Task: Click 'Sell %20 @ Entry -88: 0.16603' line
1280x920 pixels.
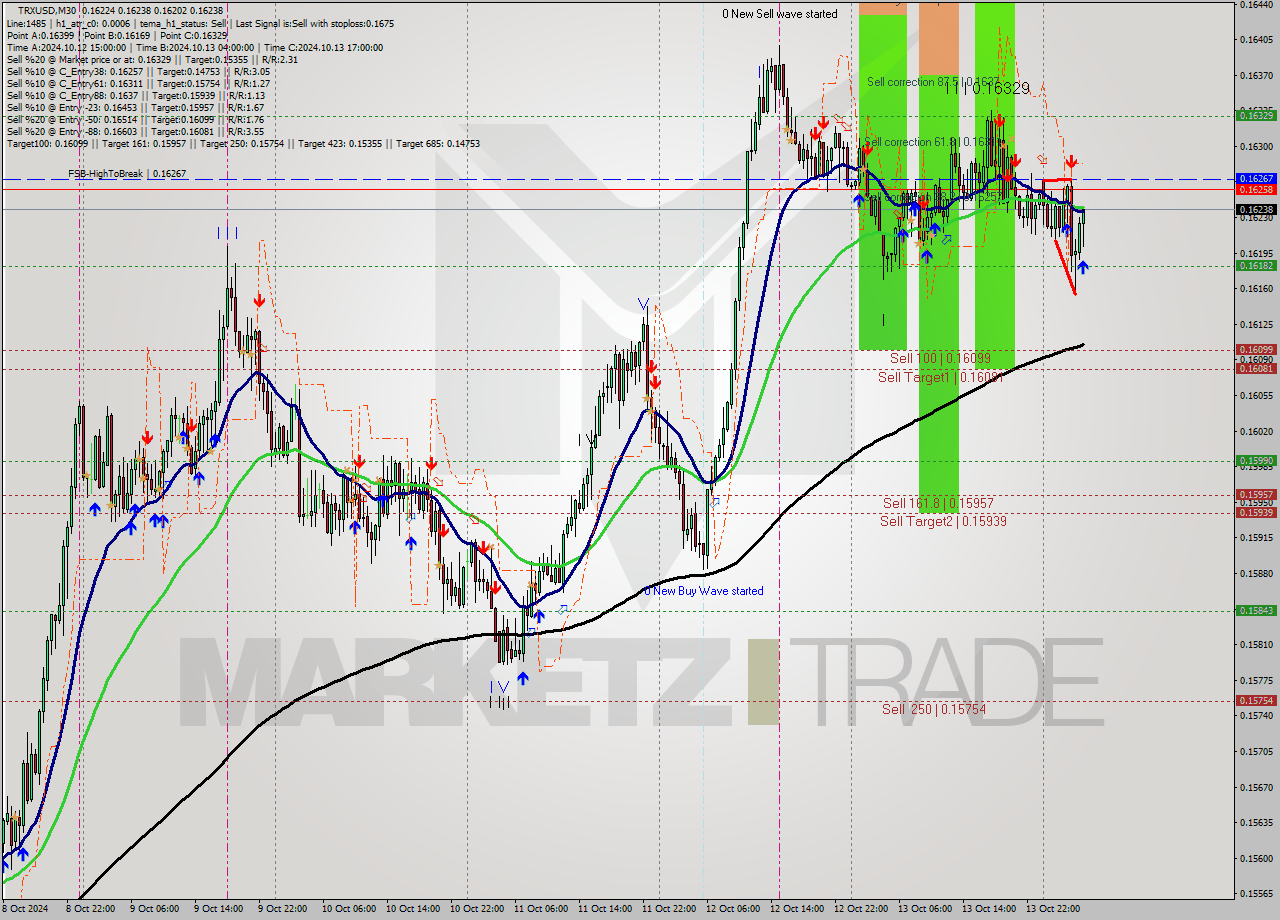Action: 135,131
